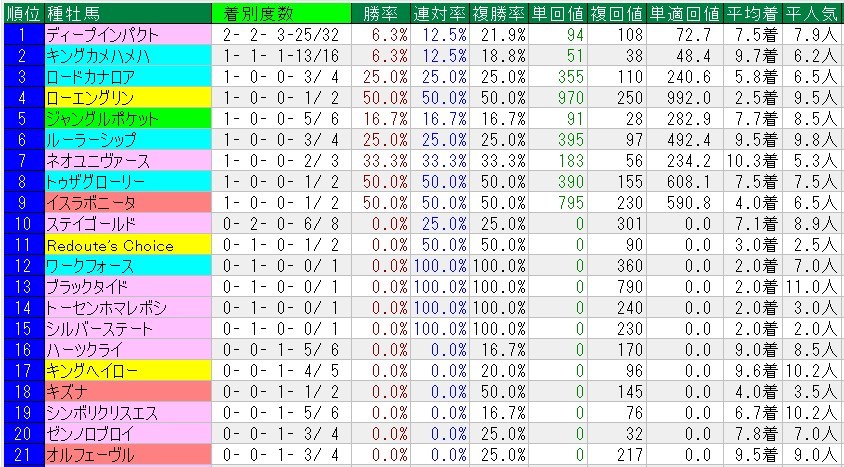The image size is (844, 467).
Task: Click the 平人気 column header
Action: click(x=812, y=13)
